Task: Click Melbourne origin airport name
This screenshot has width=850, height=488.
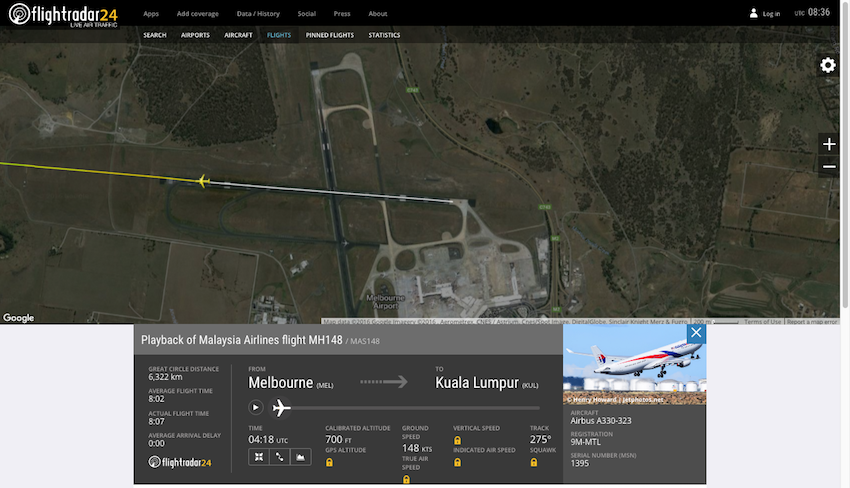Action: pos(280,383)
